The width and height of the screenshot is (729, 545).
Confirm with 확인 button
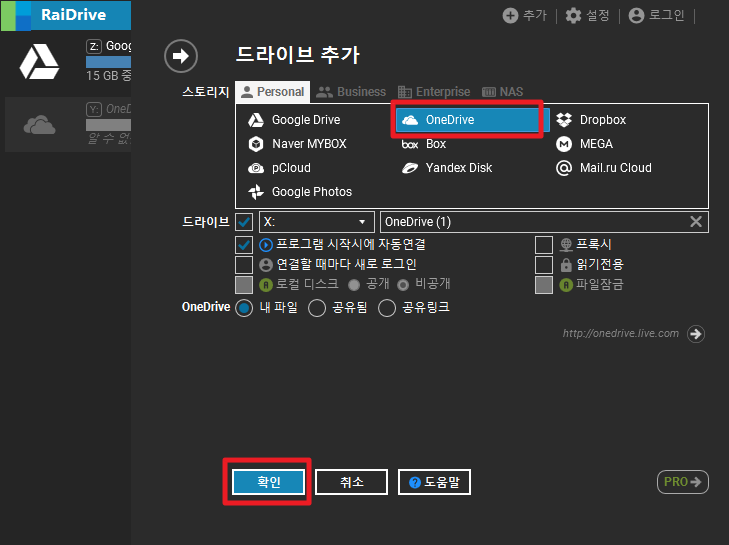tap(268, 482)
